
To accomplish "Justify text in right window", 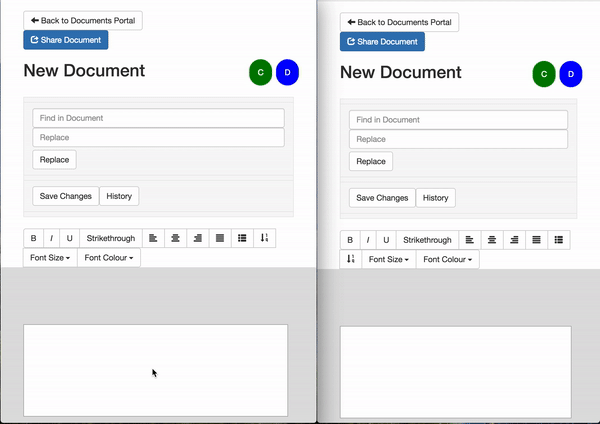I will click(x=536, y=240).
